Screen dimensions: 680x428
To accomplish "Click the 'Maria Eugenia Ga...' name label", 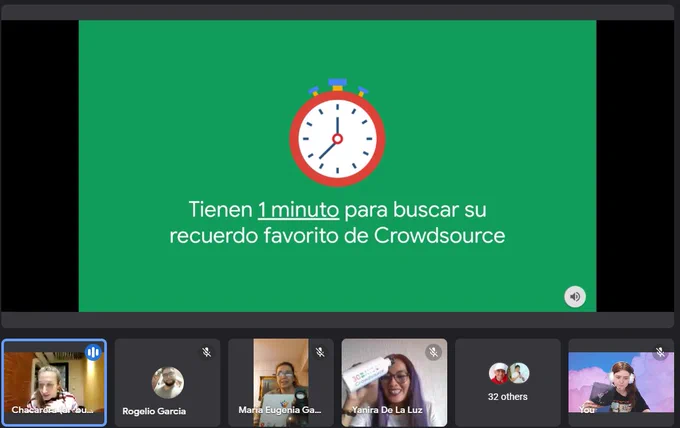I will coord(280,410).
